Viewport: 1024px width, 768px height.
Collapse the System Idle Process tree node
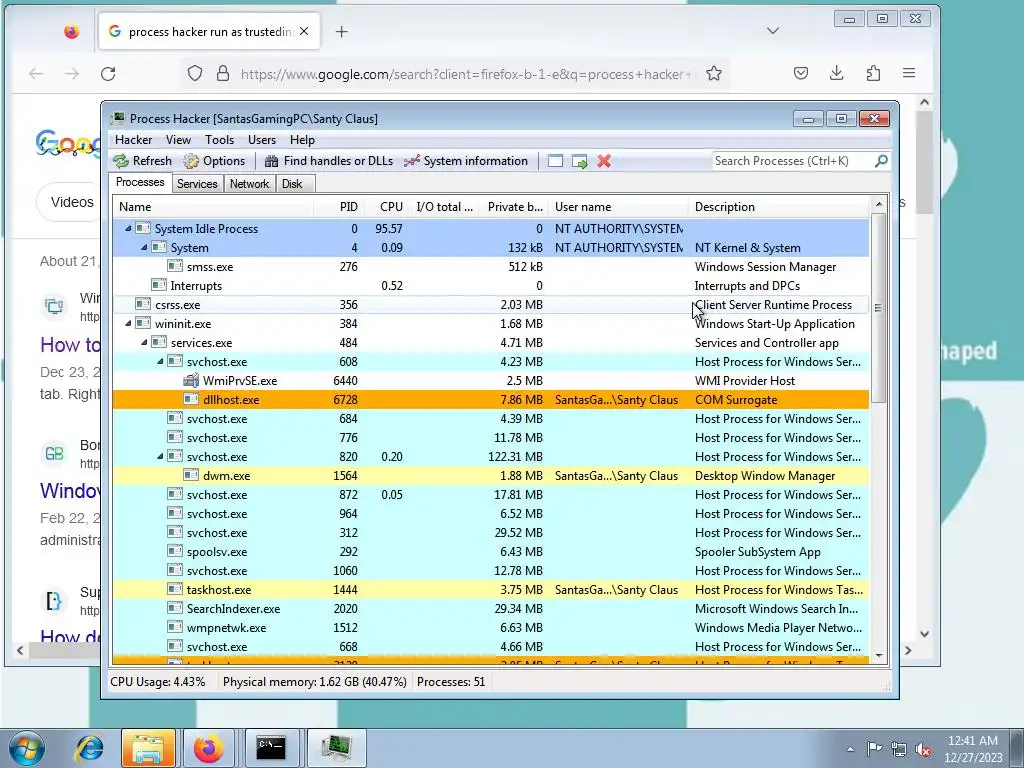click(128, 229)
